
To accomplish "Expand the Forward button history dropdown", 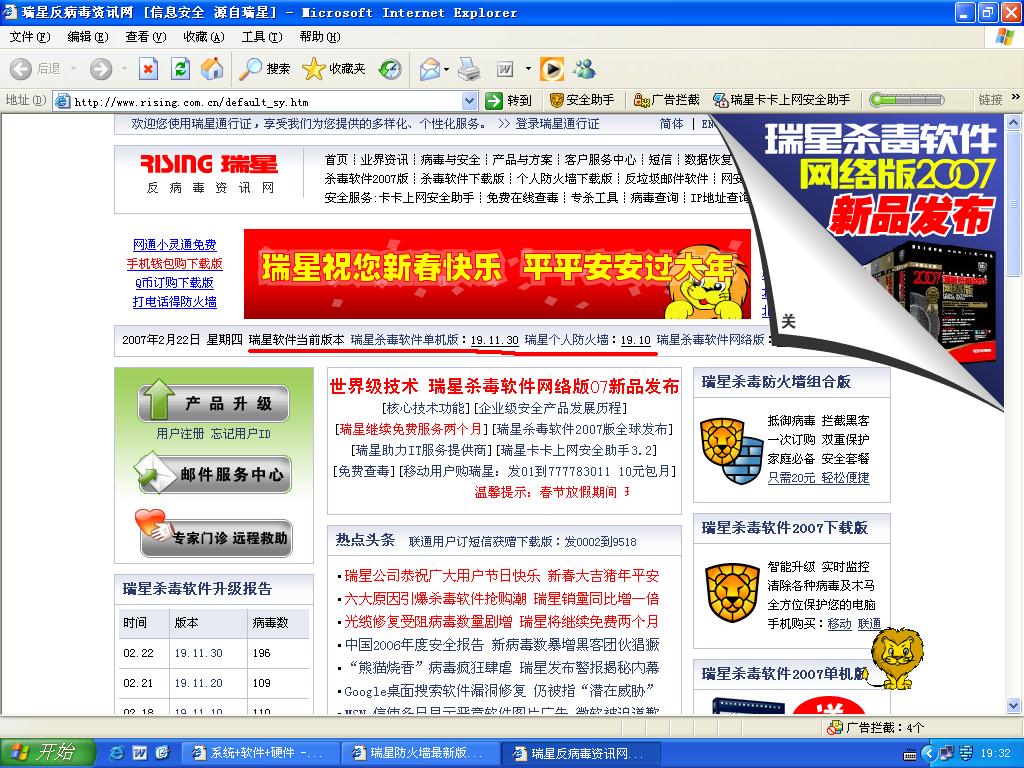I will 124,69.
